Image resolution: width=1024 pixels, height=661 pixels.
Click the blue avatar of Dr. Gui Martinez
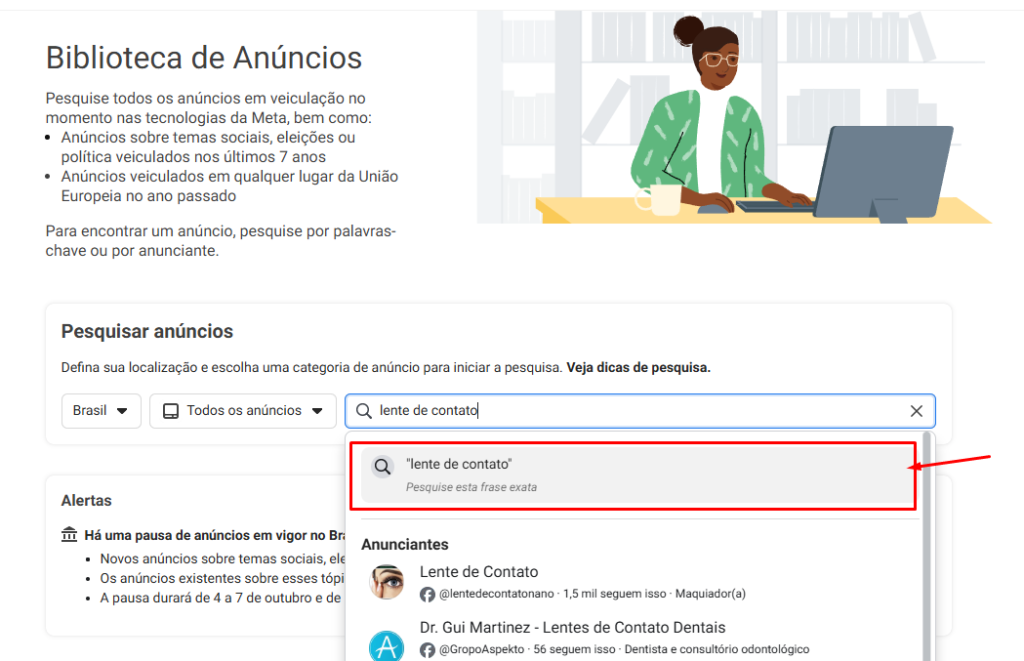[386, 644]
